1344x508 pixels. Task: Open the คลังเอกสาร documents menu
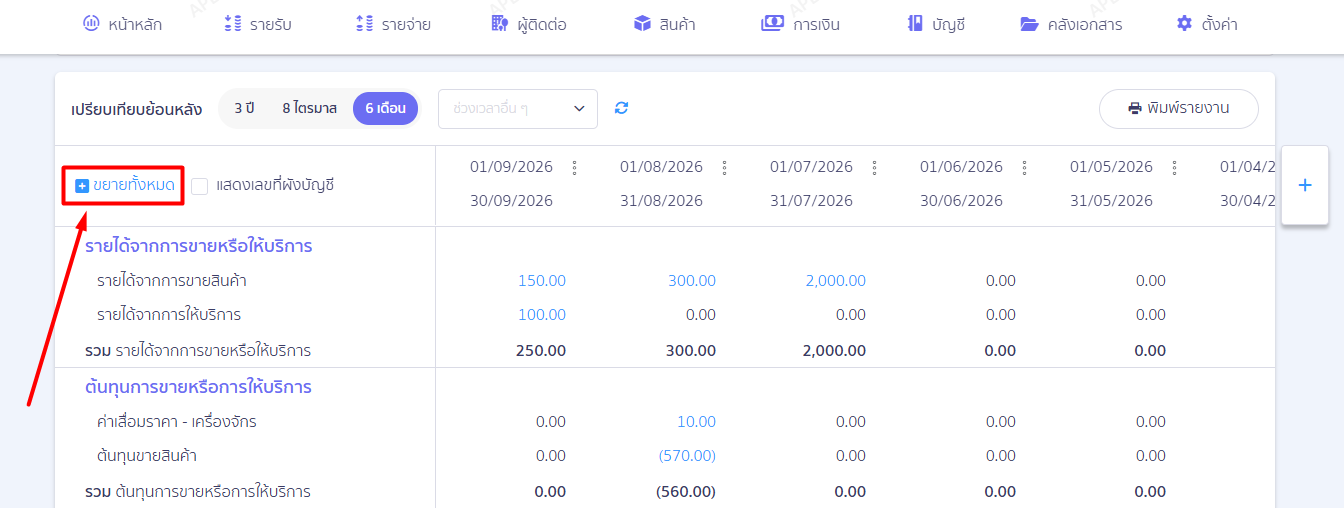(x=1071, y=24)
